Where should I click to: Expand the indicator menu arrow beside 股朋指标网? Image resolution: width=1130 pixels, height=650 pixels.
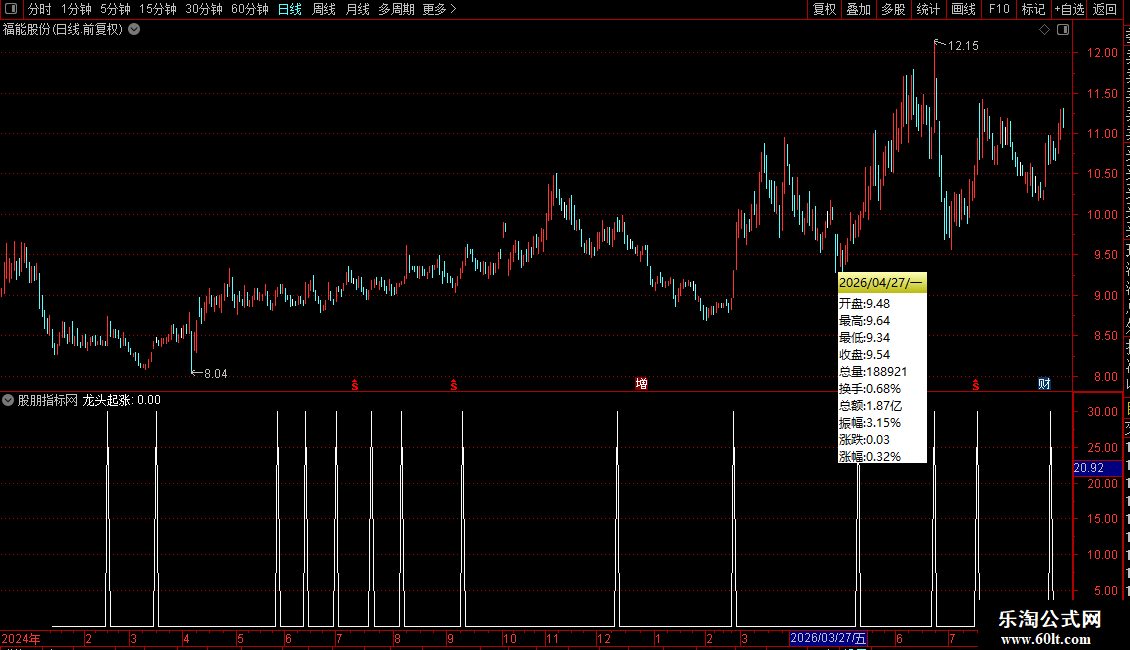[x=8, y=400]
